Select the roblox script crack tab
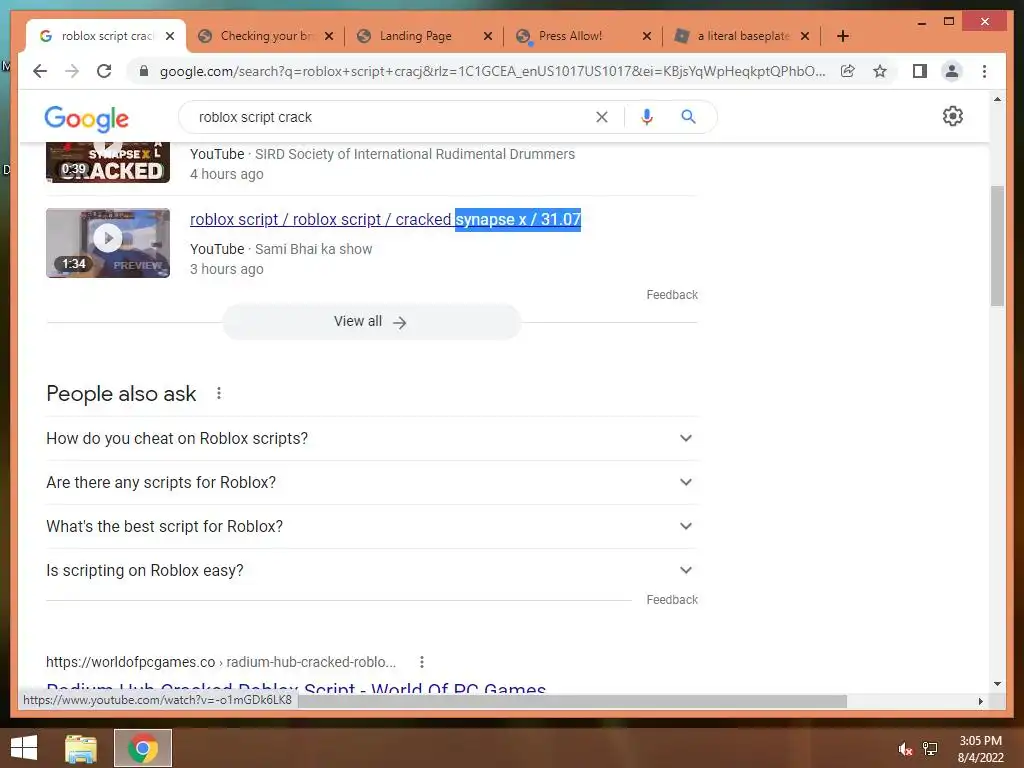Screen dimensions: 1024x768 tap(106, 36)
